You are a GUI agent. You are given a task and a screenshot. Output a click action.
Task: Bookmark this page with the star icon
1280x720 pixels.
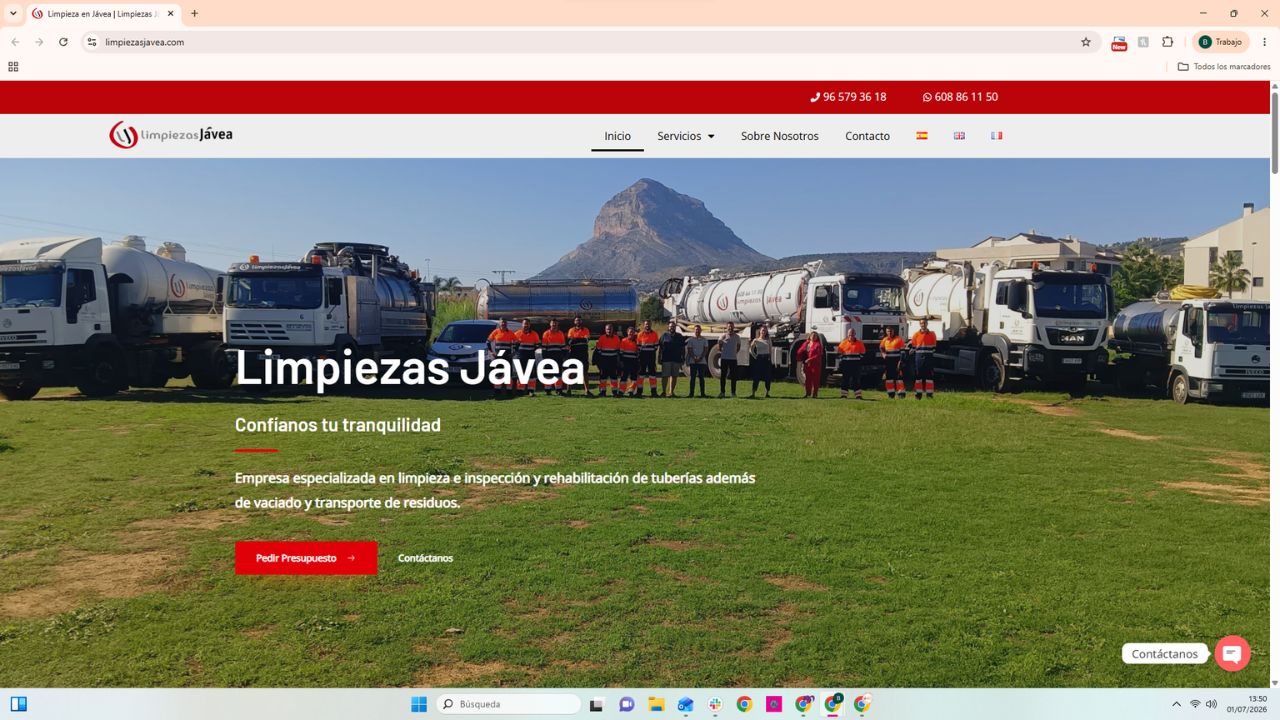click(x=1086, y=42)
